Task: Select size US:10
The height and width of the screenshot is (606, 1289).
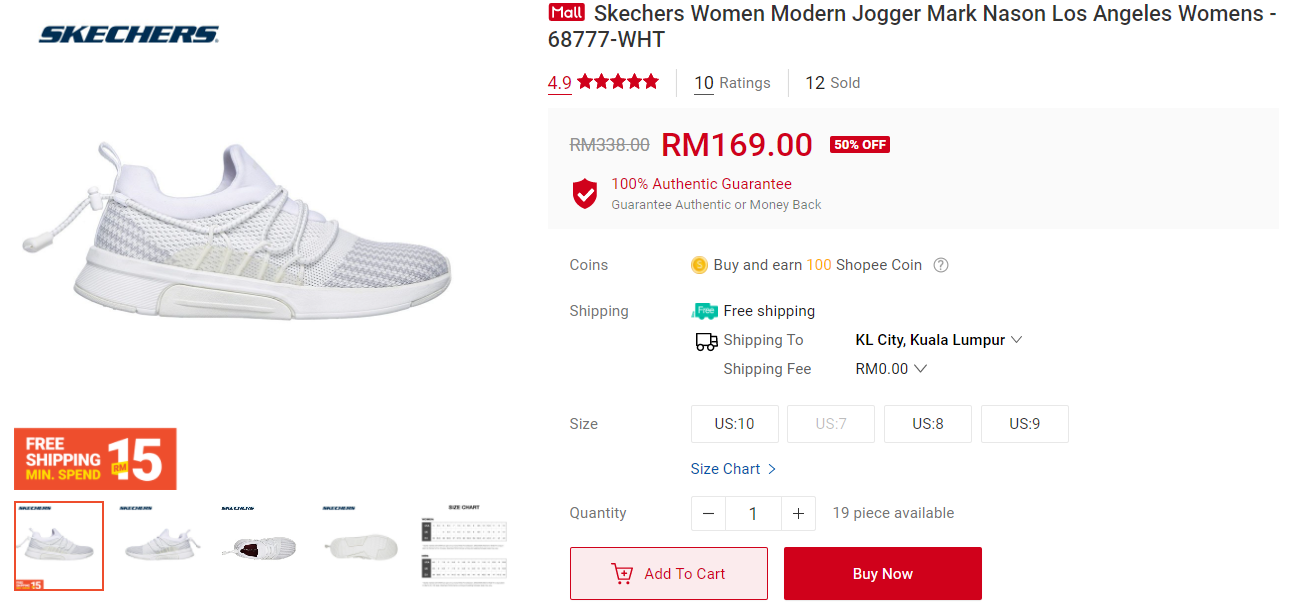Action: 734,424
